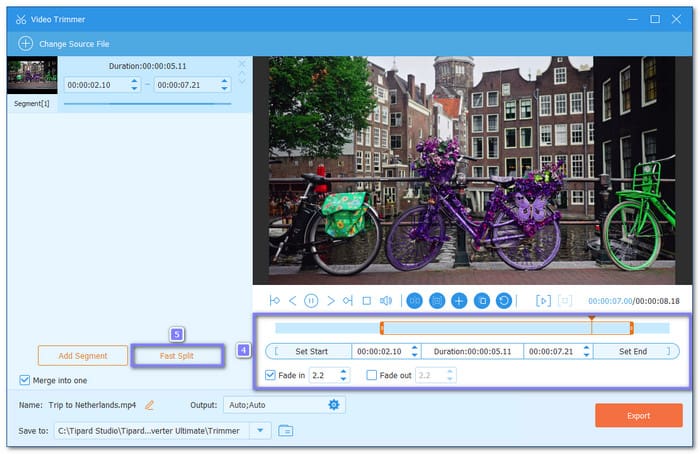Screen dimensions: 700x454
Task: Remove Segment[1] with the X icon
Action: 241,65
